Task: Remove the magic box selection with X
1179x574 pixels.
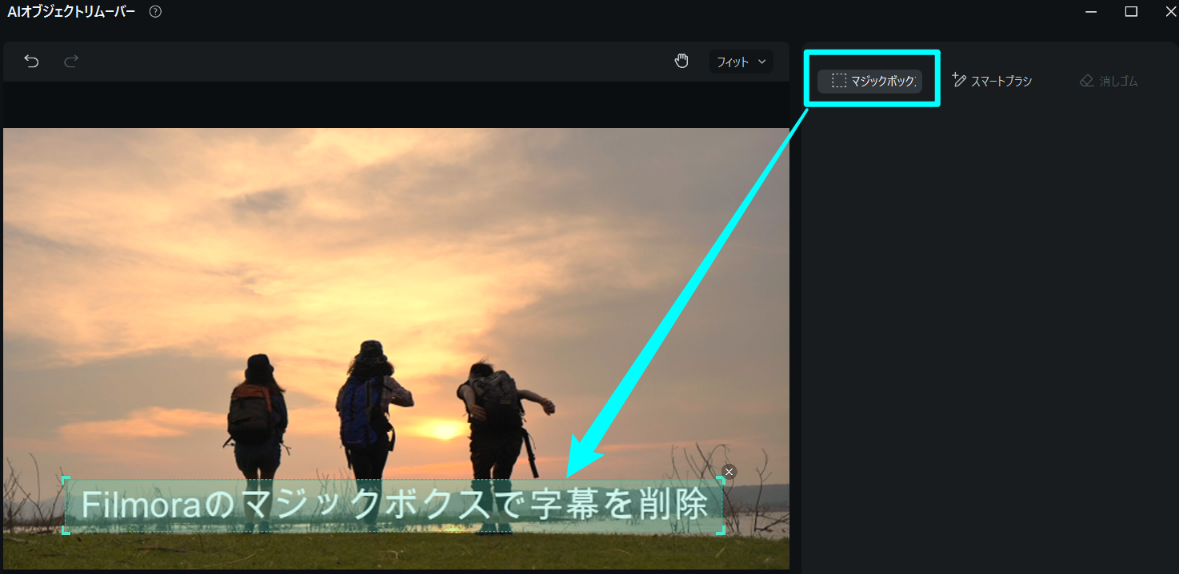Action: [x=729, y=472]
